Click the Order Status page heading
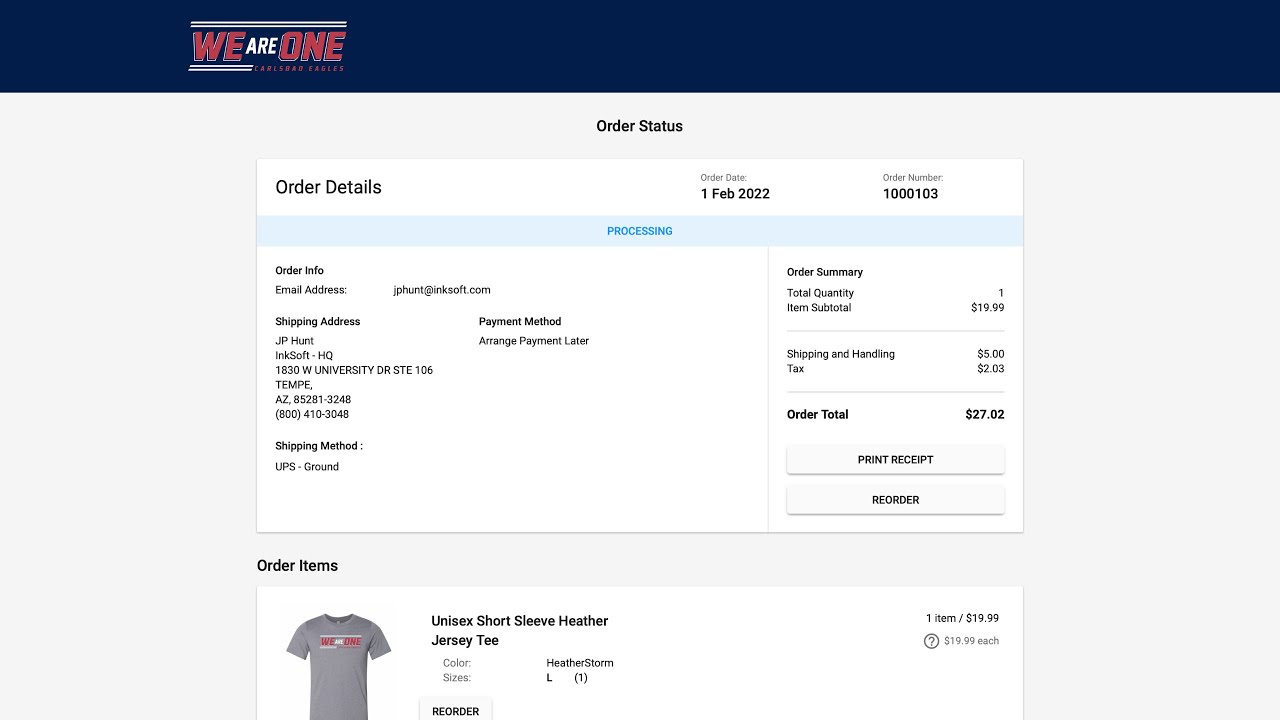Viewport: 1280px width, 720px height. pyautogui.click(x=640, y=126)
